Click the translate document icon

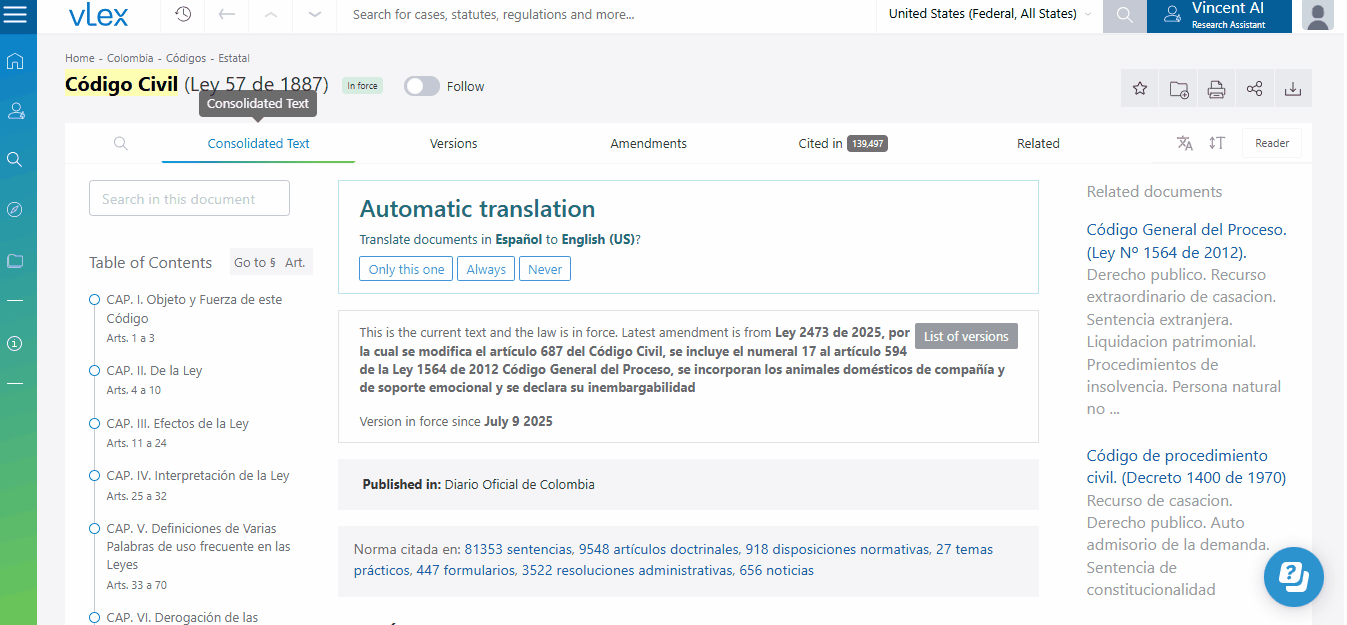(x=1185, y=143)
